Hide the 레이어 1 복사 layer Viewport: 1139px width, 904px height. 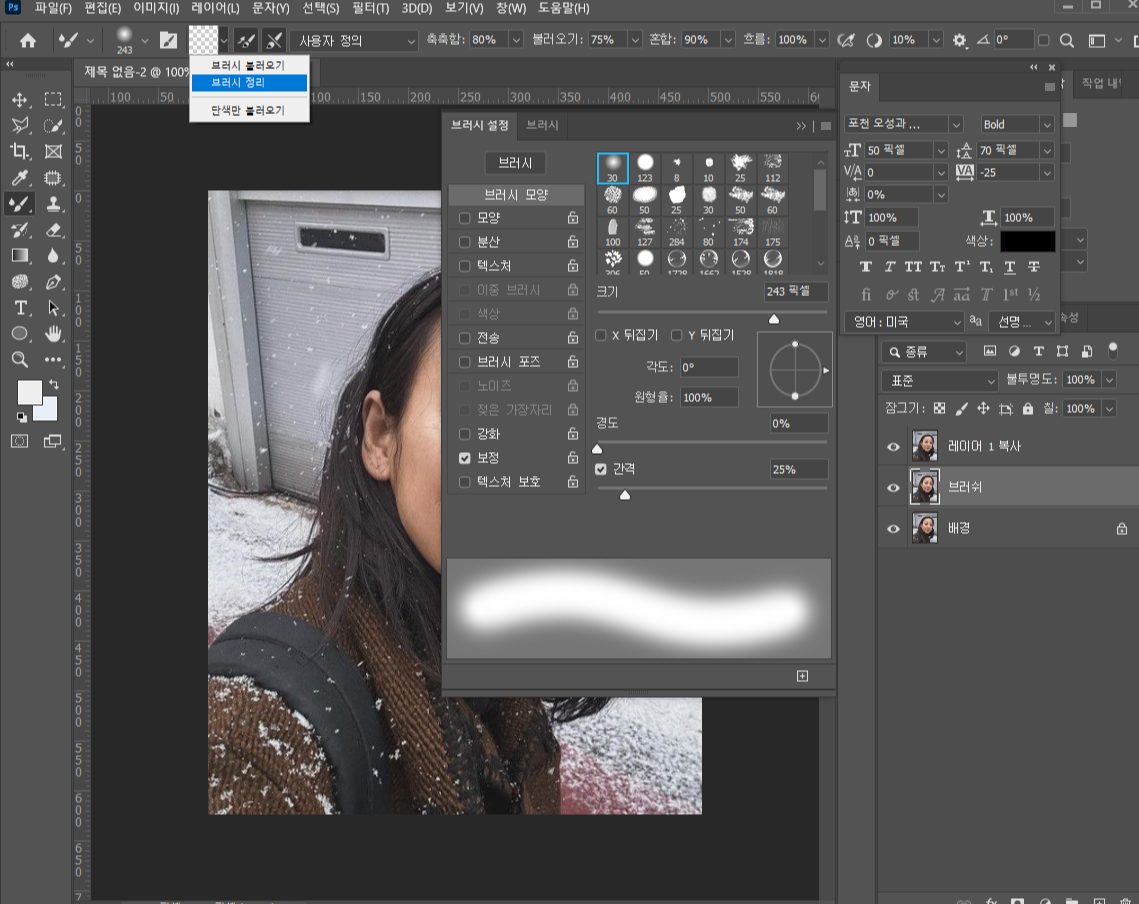click(x=893, y=447)
